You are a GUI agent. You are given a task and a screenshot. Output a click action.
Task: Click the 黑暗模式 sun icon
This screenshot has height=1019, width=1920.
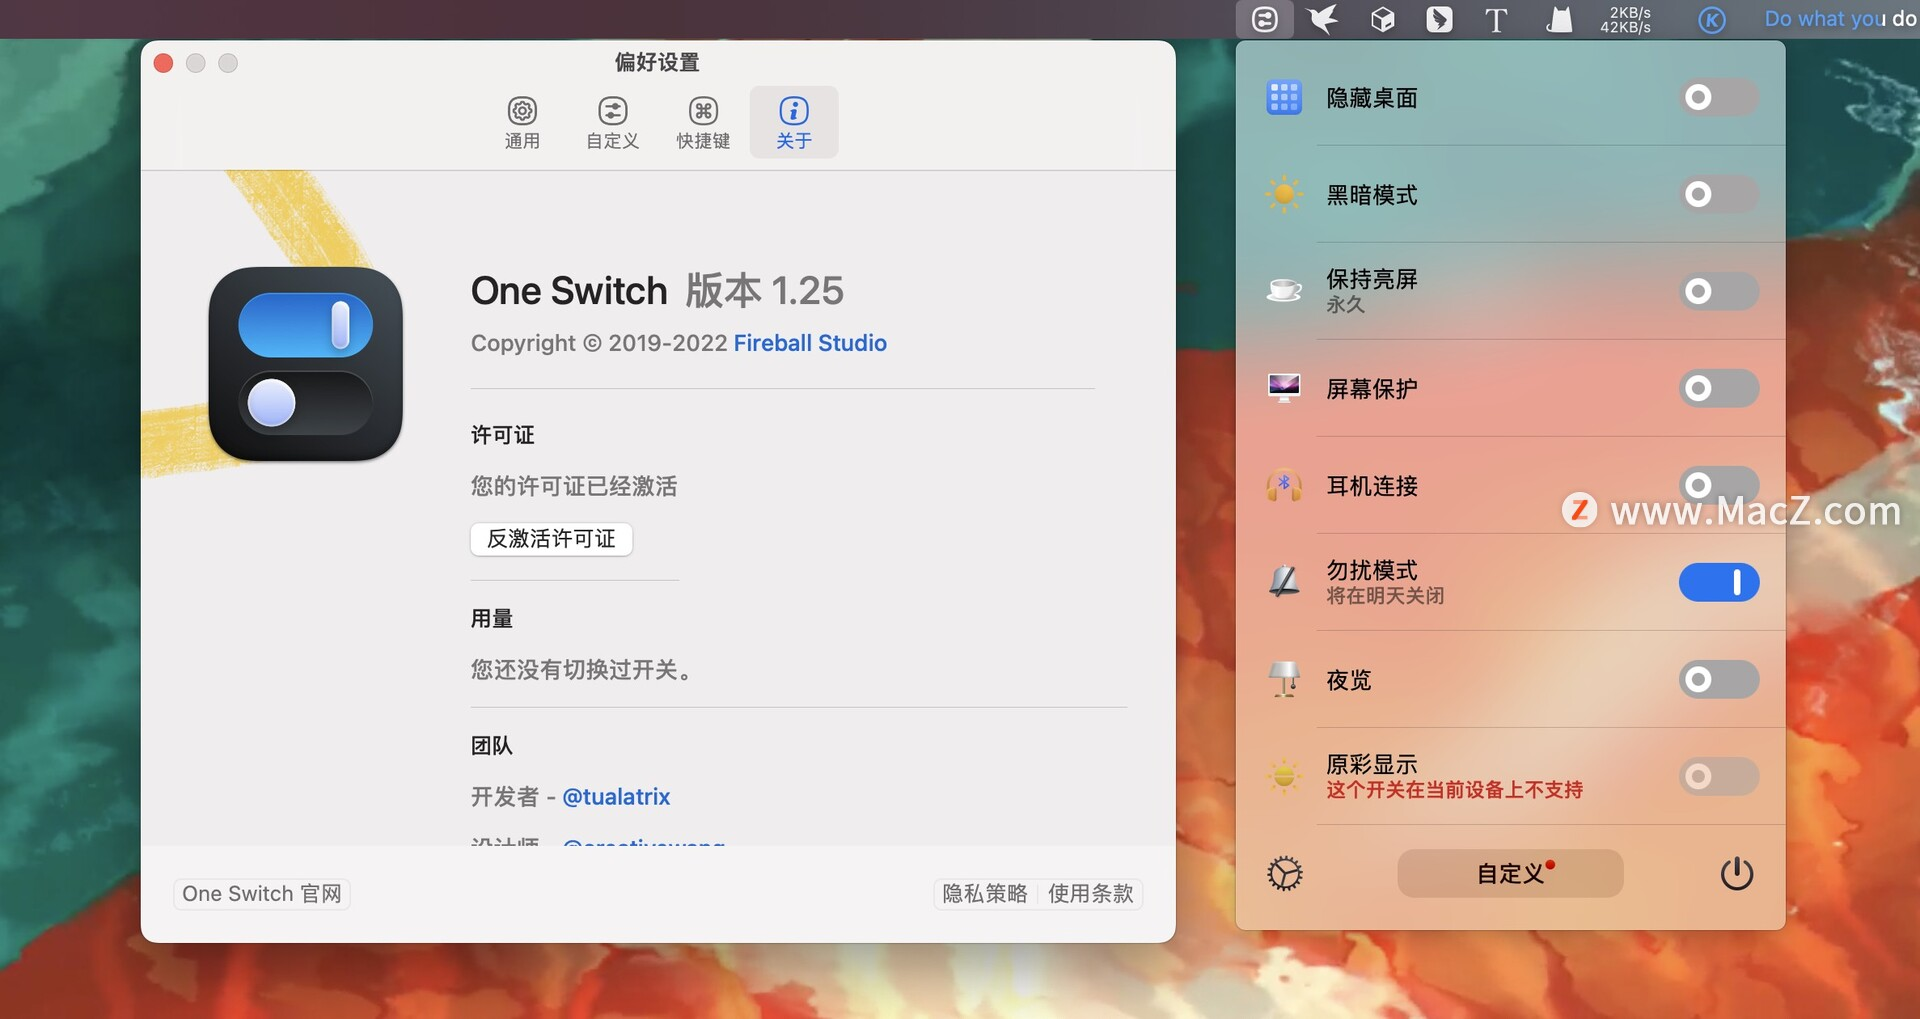1284,194
